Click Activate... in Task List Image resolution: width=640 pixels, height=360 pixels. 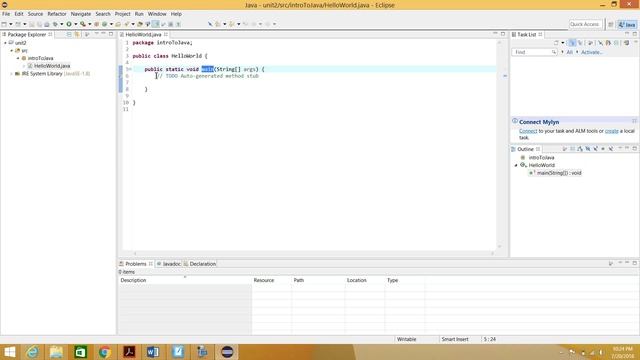point(592,52)
